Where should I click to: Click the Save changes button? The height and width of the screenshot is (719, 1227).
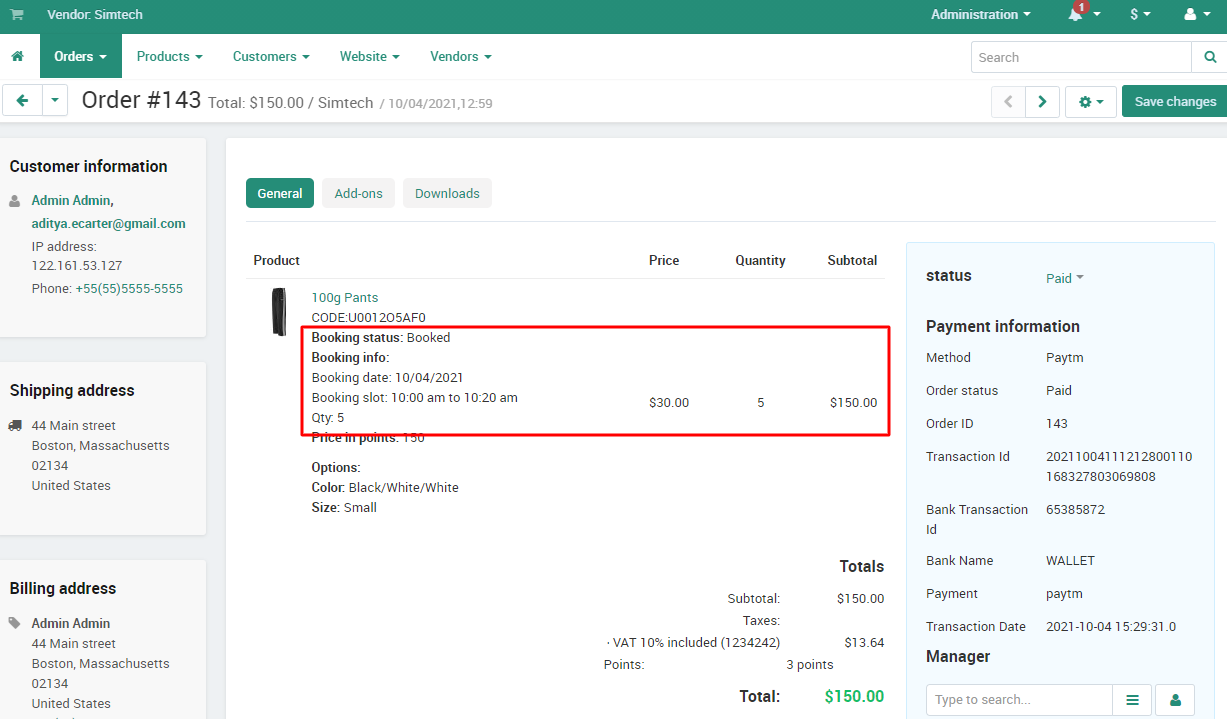pos(1175,101)
